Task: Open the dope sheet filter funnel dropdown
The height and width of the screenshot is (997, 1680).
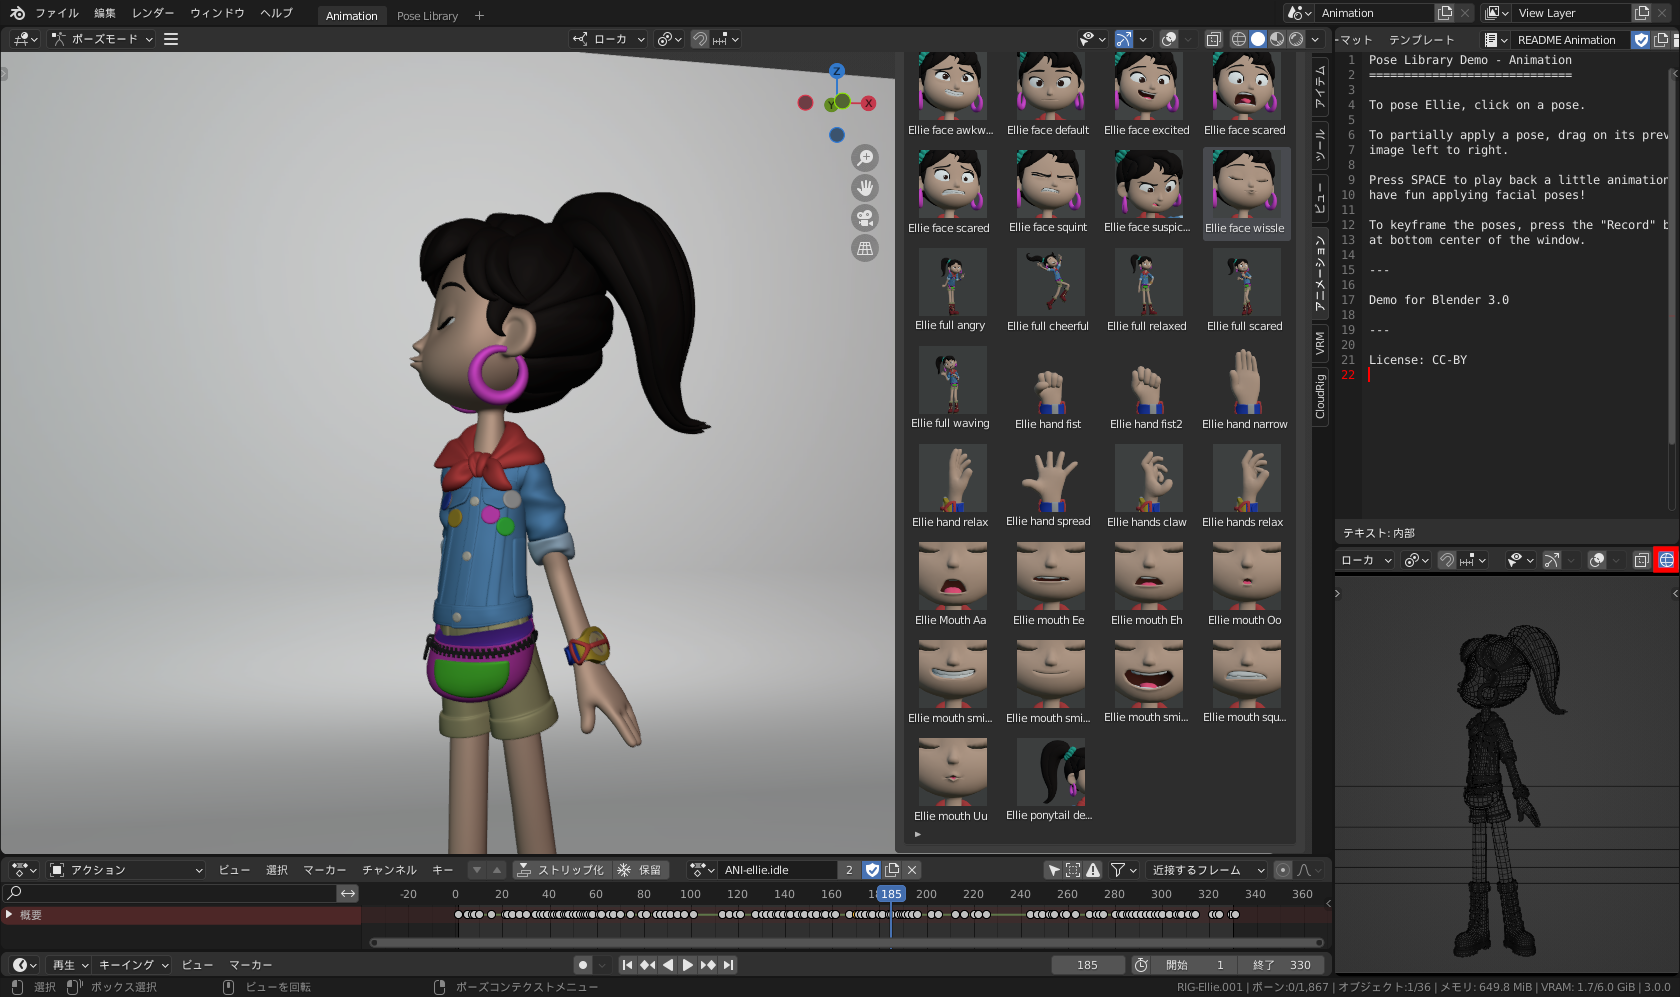Action: 1124,870
